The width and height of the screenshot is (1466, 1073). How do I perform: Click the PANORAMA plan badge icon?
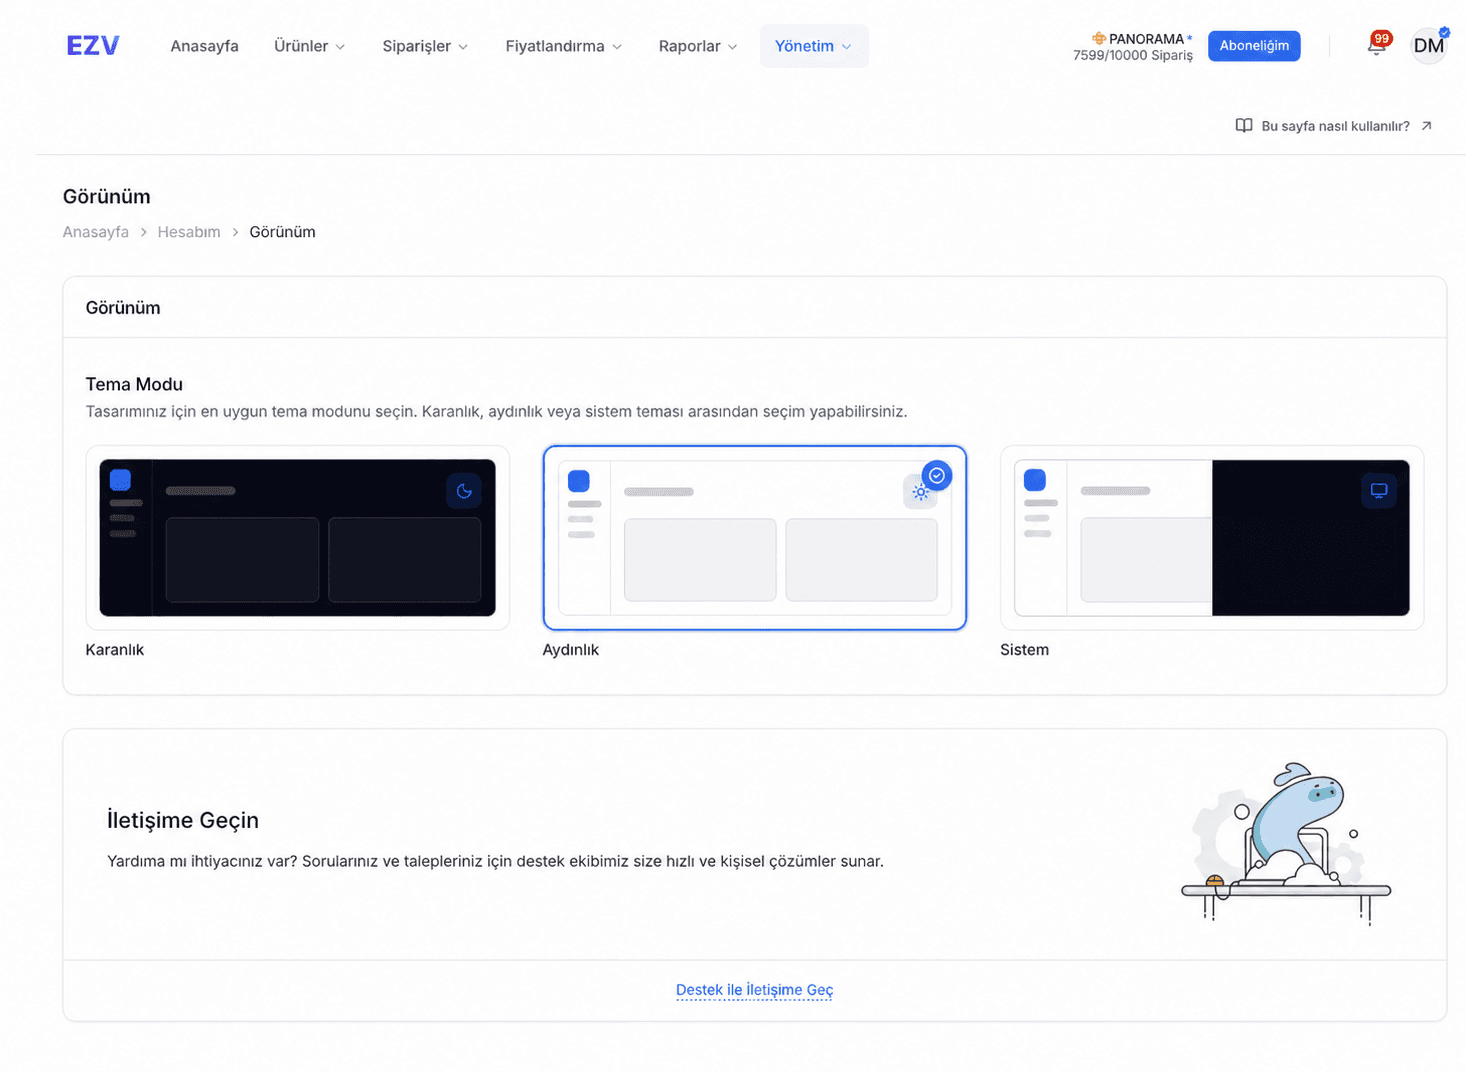(1099, 39)
